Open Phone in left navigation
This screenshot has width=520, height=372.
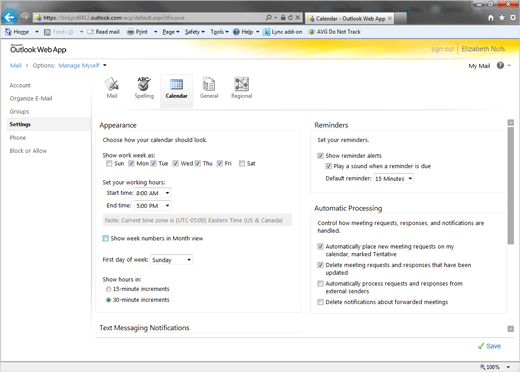(x=18, y=138)
